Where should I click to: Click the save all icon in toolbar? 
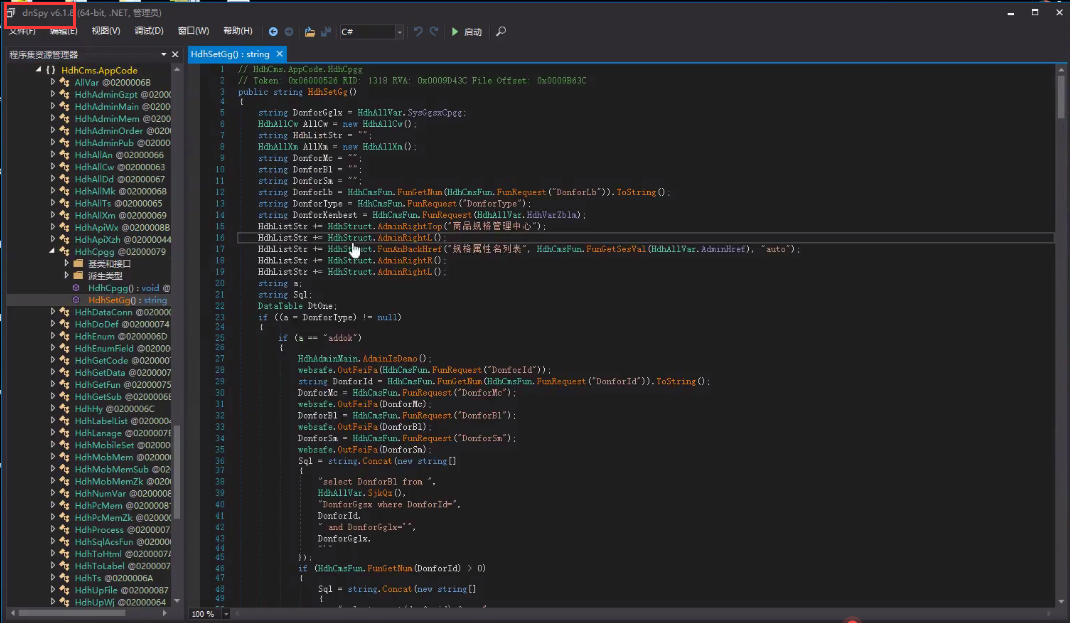[326, 32]
